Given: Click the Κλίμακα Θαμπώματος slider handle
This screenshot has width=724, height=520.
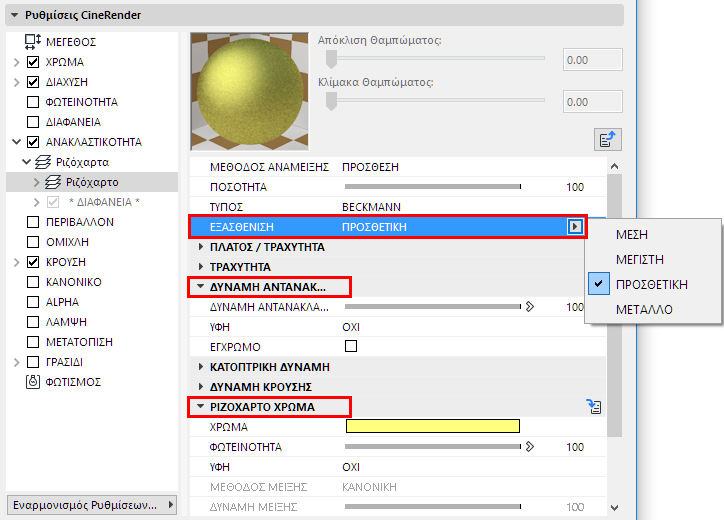Looking at the screenshot, I should 331,101.
